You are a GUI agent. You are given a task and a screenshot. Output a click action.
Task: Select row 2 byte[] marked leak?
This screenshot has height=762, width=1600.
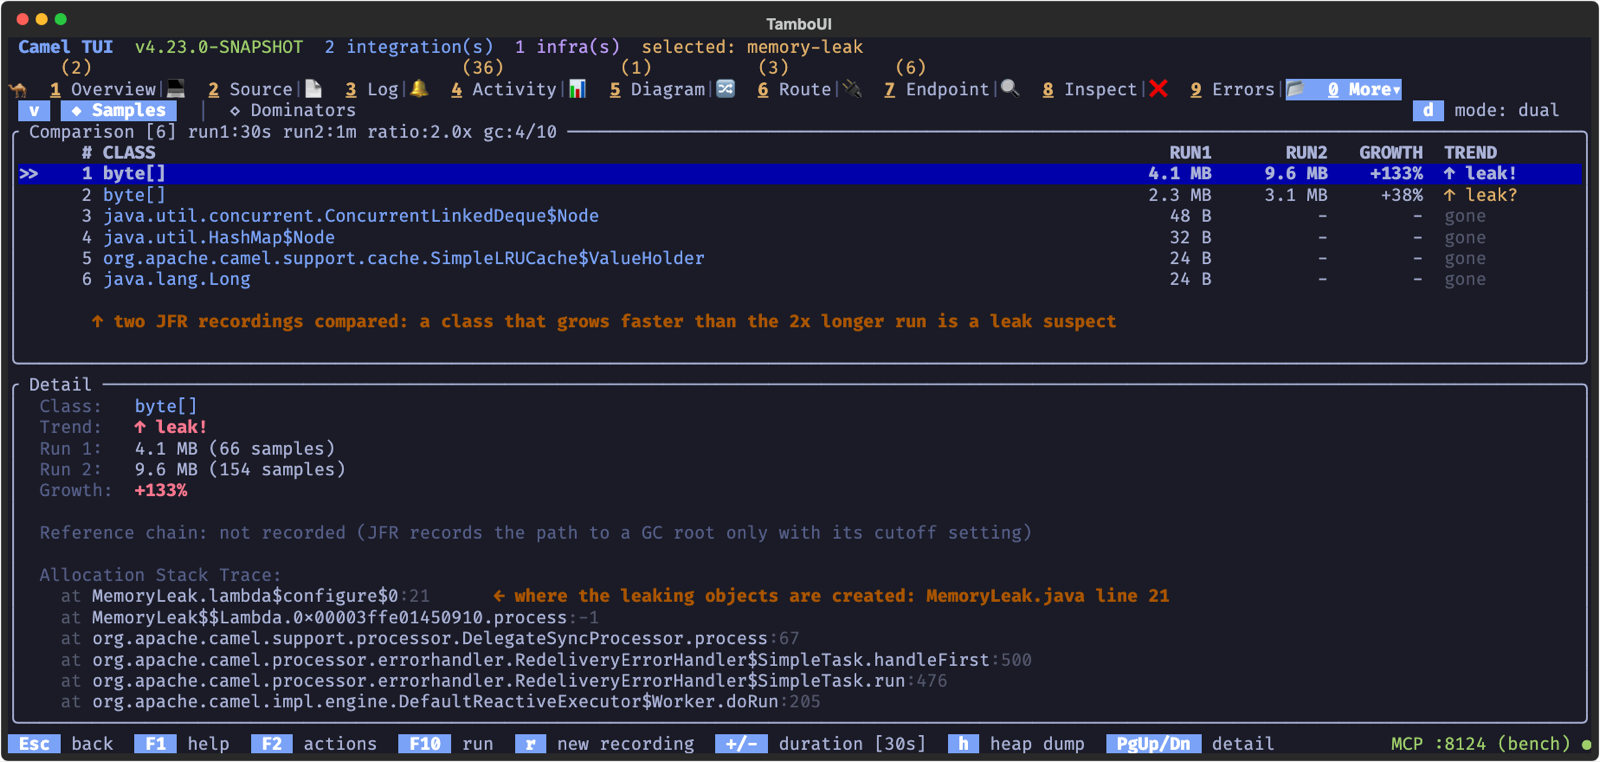pos(800,195)
